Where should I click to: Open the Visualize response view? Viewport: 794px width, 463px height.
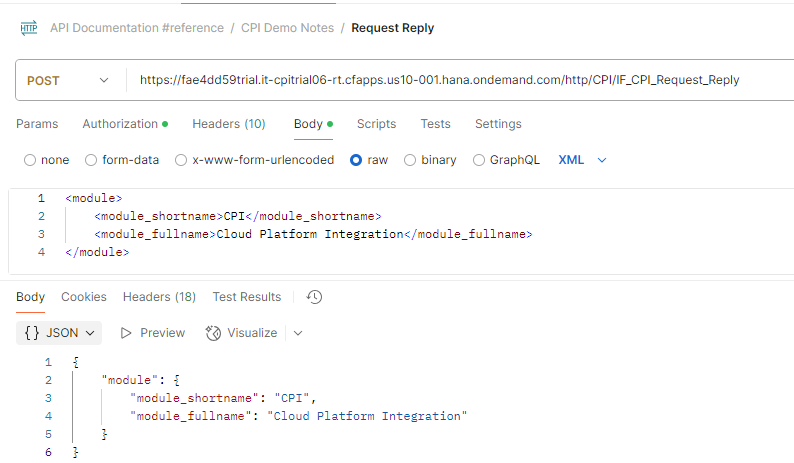(242, 333)
